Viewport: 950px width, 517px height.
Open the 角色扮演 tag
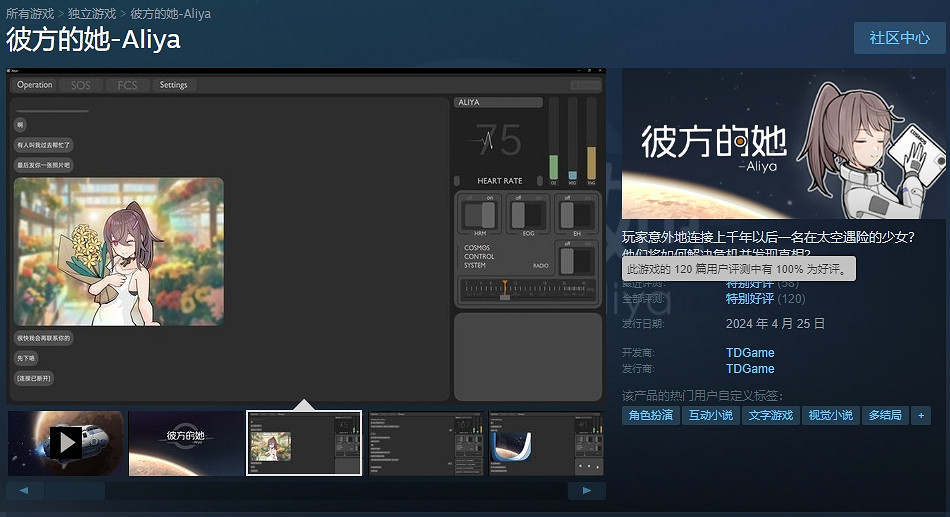point(650,415)
